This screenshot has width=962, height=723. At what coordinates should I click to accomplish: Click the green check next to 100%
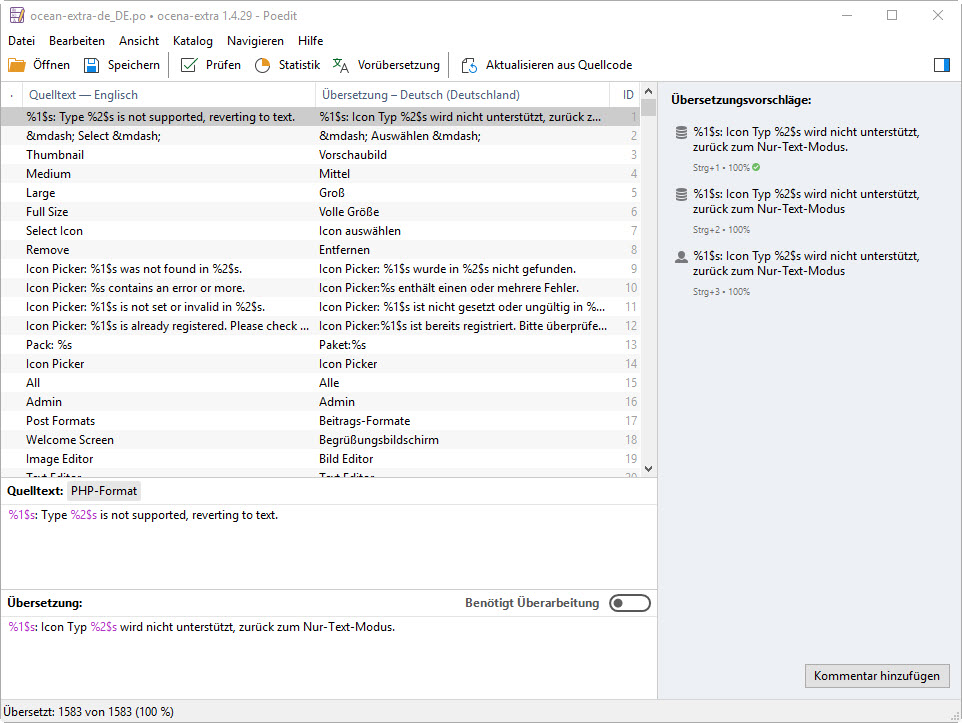(756, 167)
